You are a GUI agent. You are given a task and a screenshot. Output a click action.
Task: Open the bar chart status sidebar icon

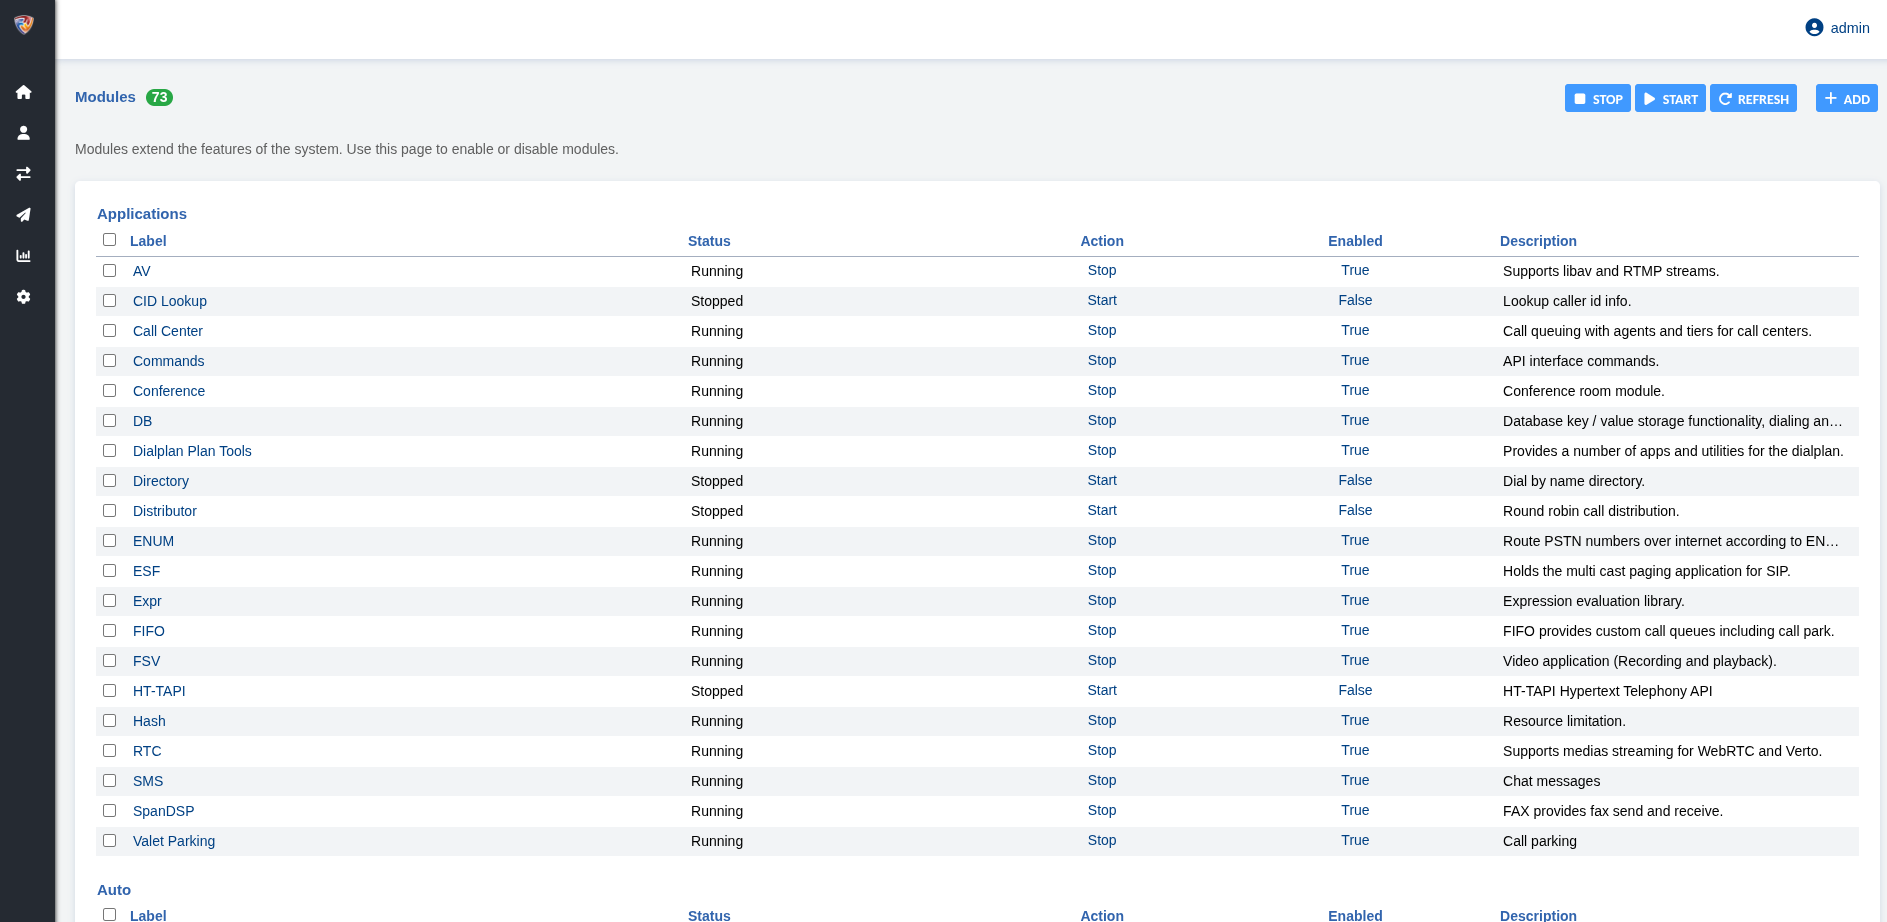point(24,256)
